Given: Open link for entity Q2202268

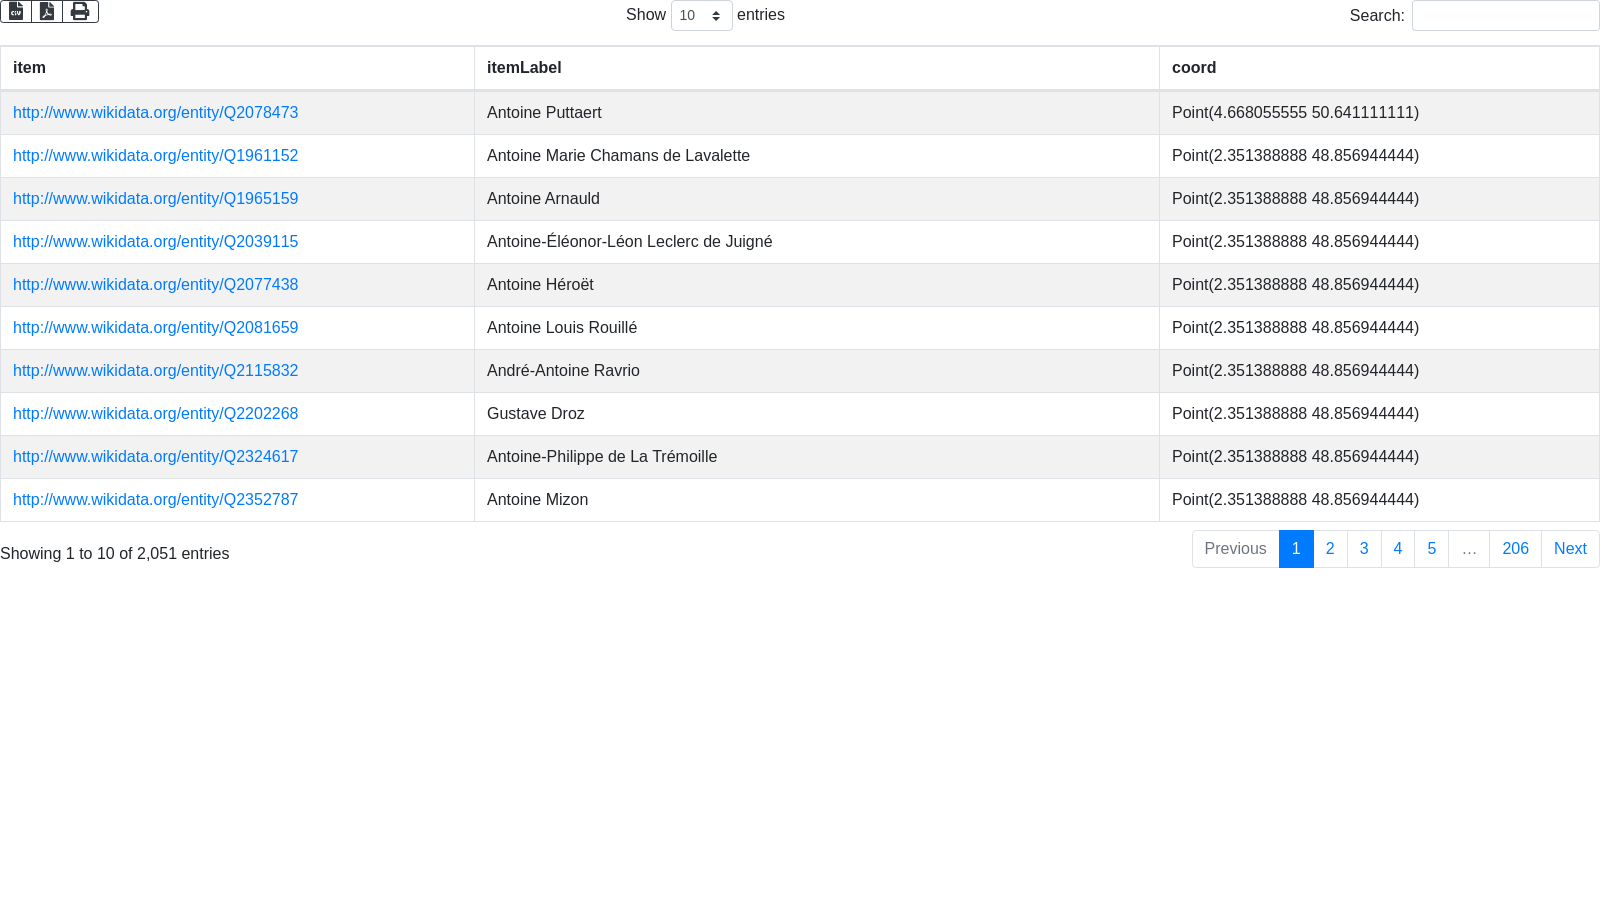Looking at the screenshot, I should [x=155, y=414].
